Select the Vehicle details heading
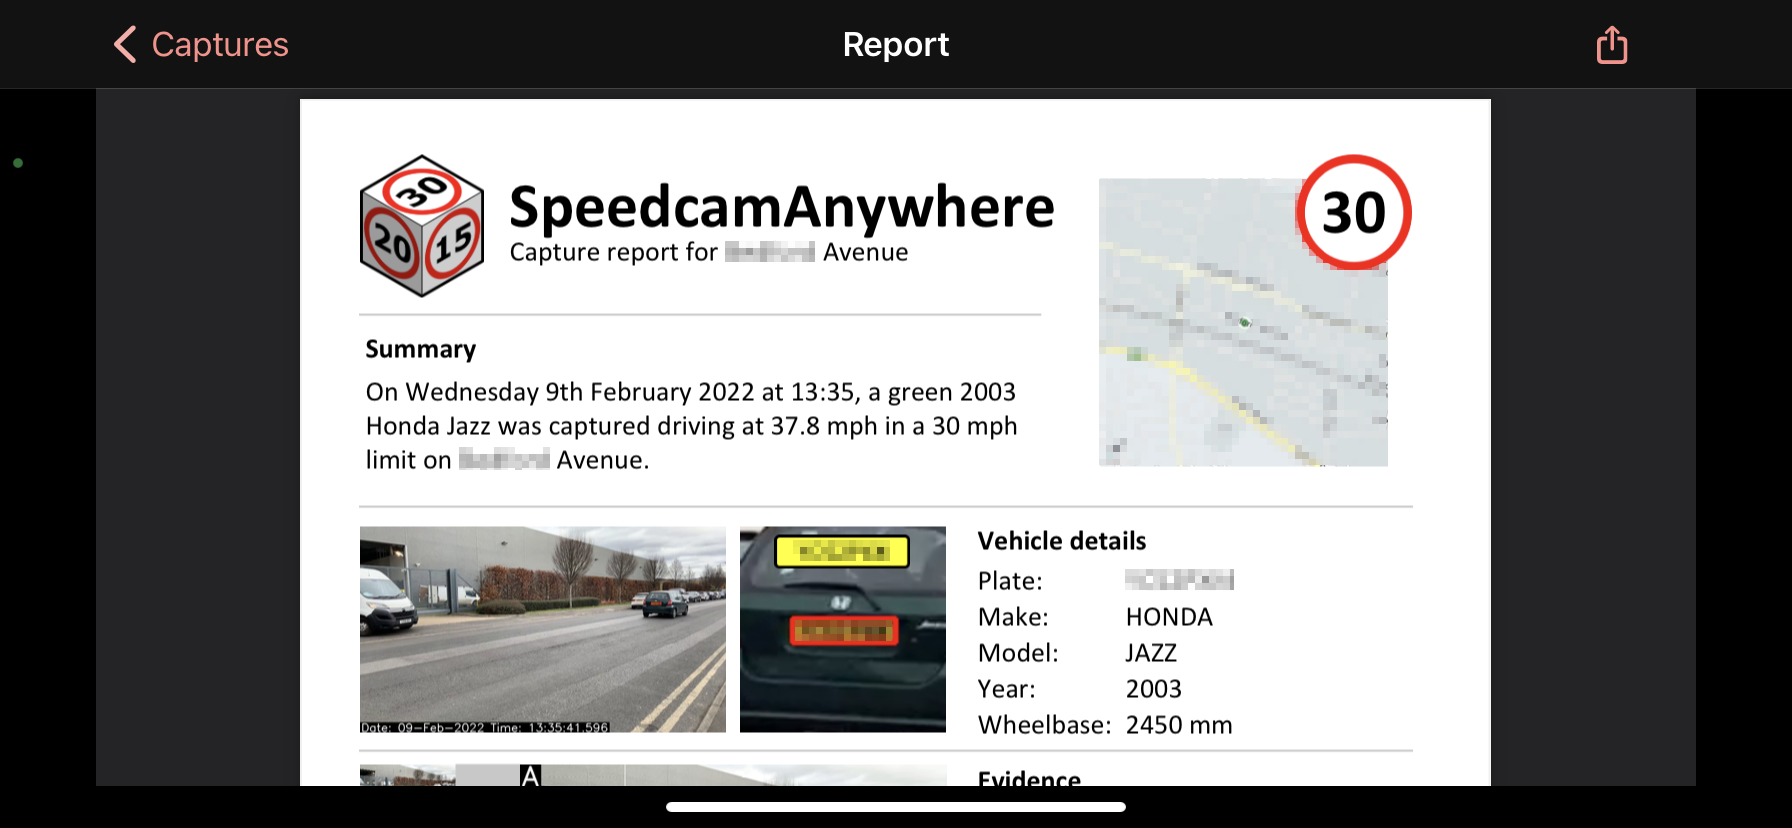Viewport: 1792px width, 828px height. click(1062, 541)
